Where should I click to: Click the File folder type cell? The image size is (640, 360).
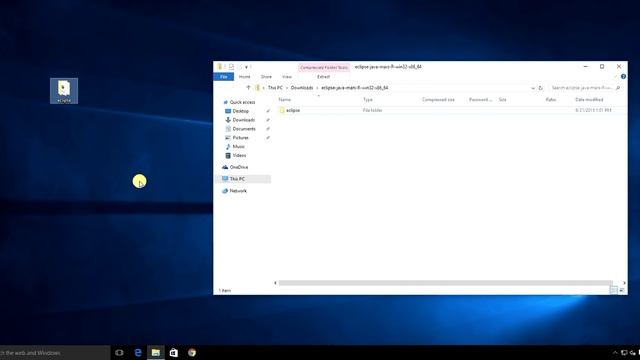coord(372,110)
